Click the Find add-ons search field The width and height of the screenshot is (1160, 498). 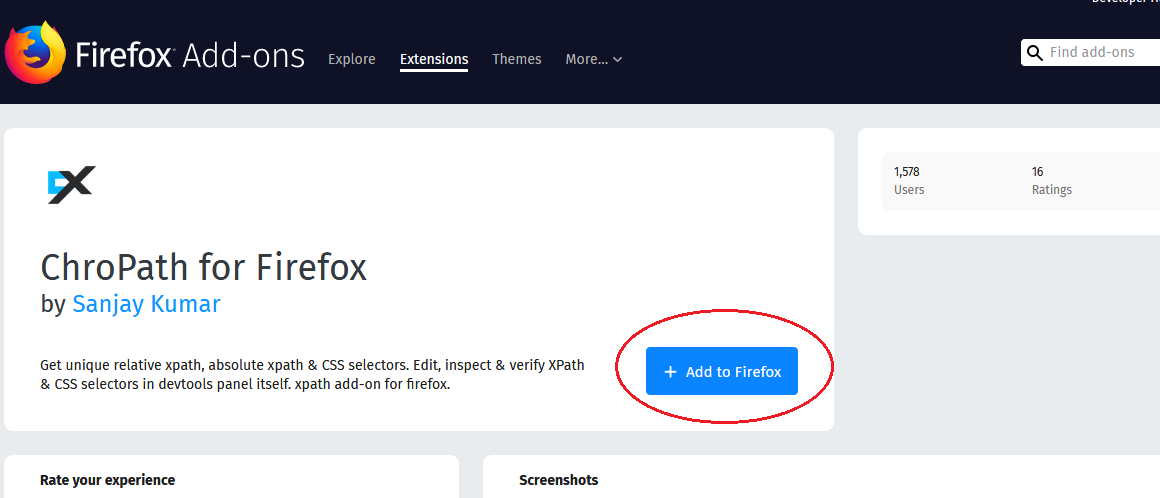tap(1090, 53)
